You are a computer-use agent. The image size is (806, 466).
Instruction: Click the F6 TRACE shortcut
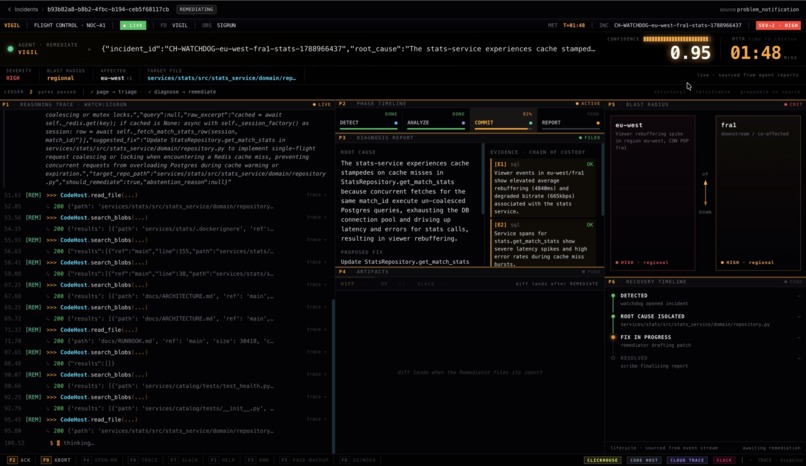143,460
